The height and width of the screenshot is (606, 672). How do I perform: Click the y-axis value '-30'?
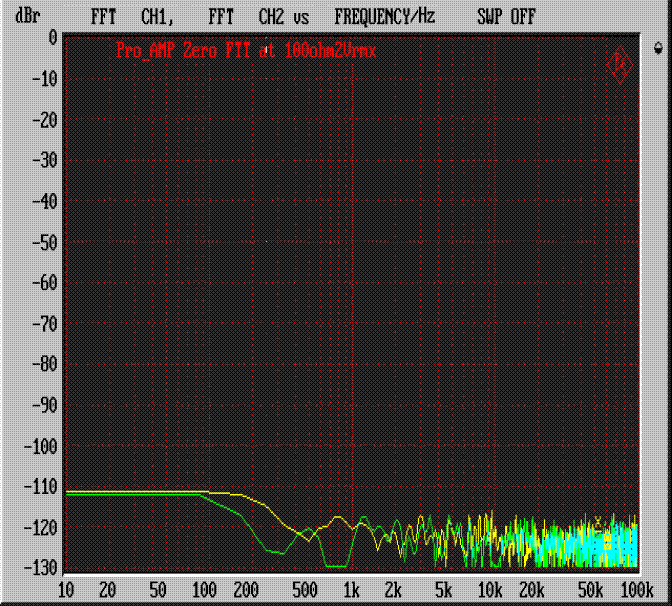[45, 161]
